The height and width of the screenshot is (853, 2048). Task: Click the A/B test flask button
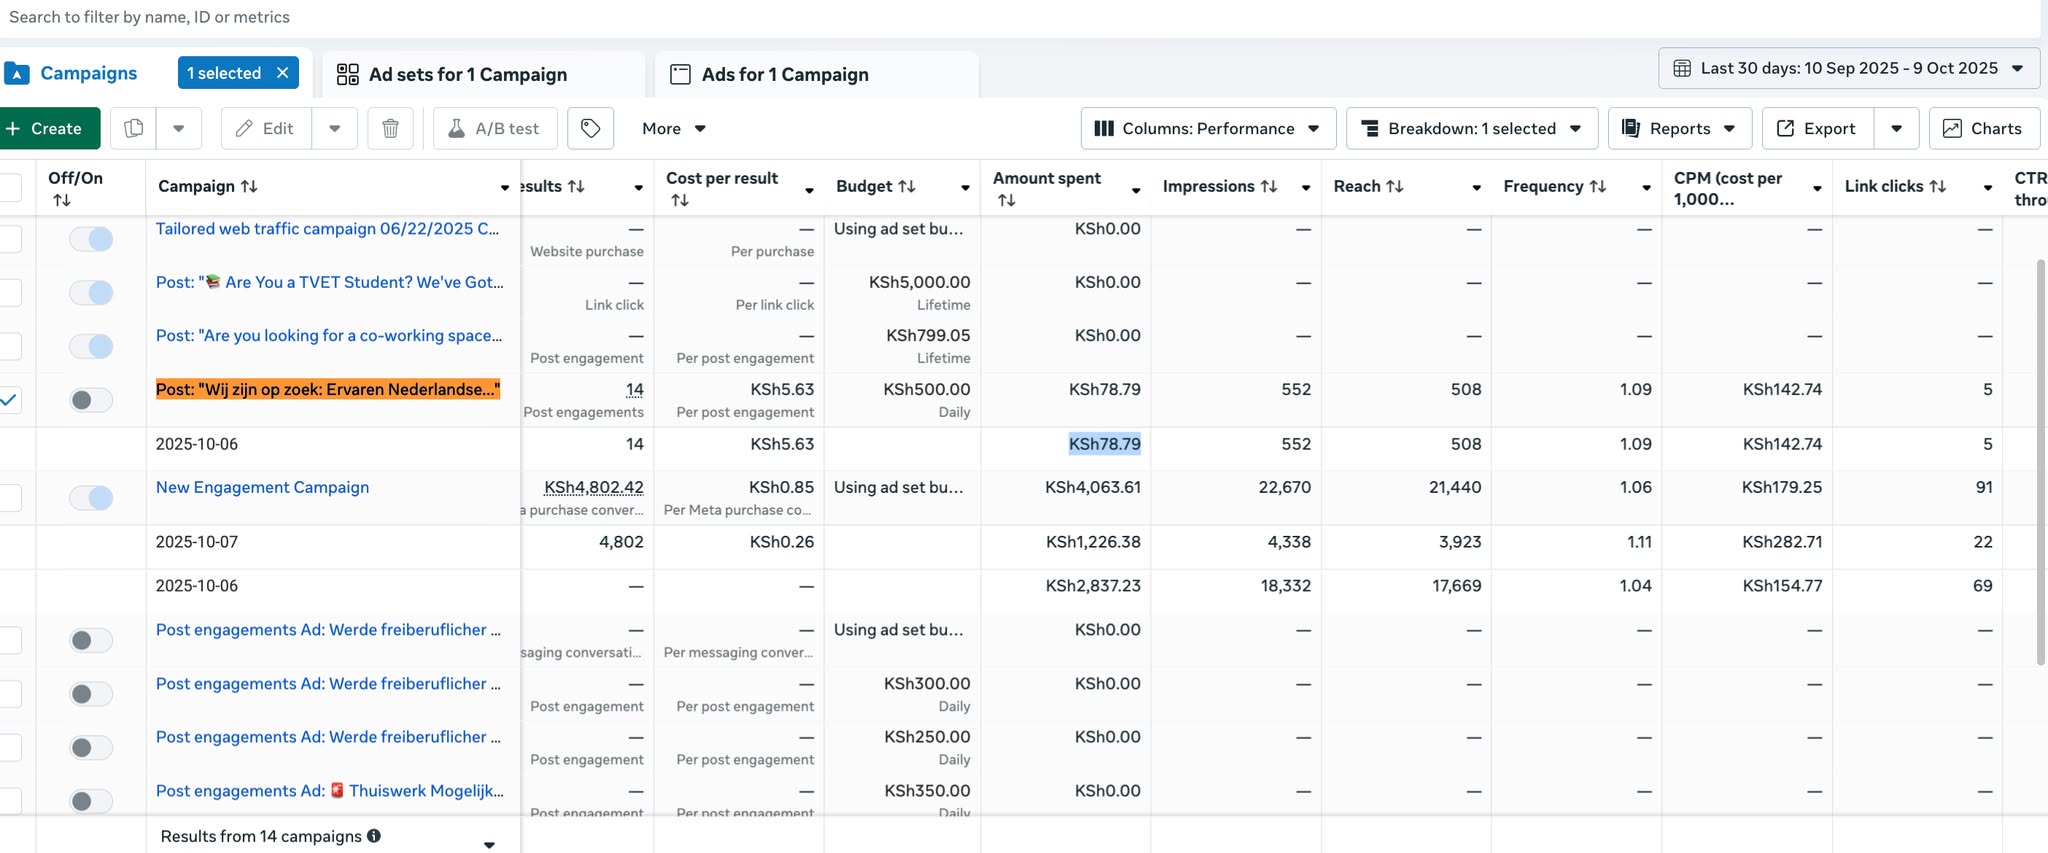pyautogui.click(x=494, y=128)
